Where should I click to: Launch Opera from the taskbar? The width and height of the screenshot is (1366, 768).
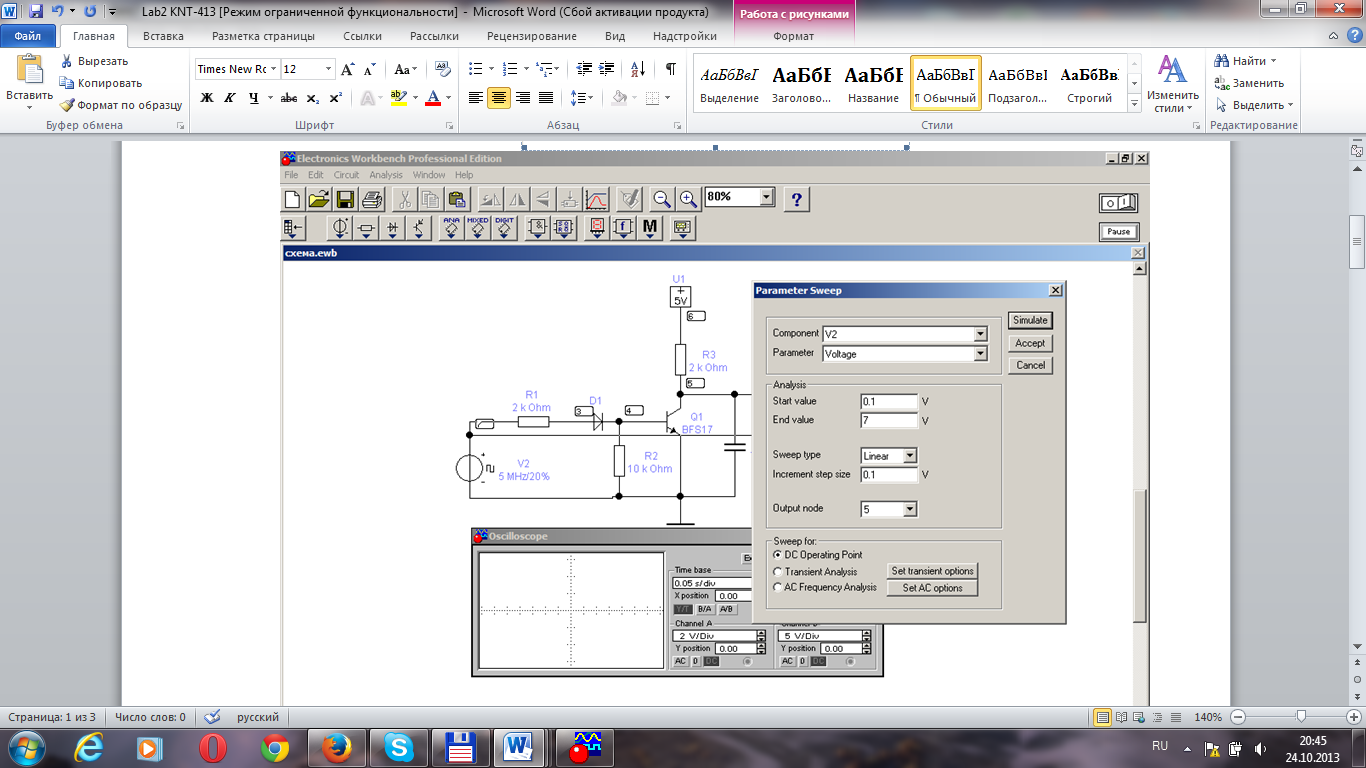point(212,748)
